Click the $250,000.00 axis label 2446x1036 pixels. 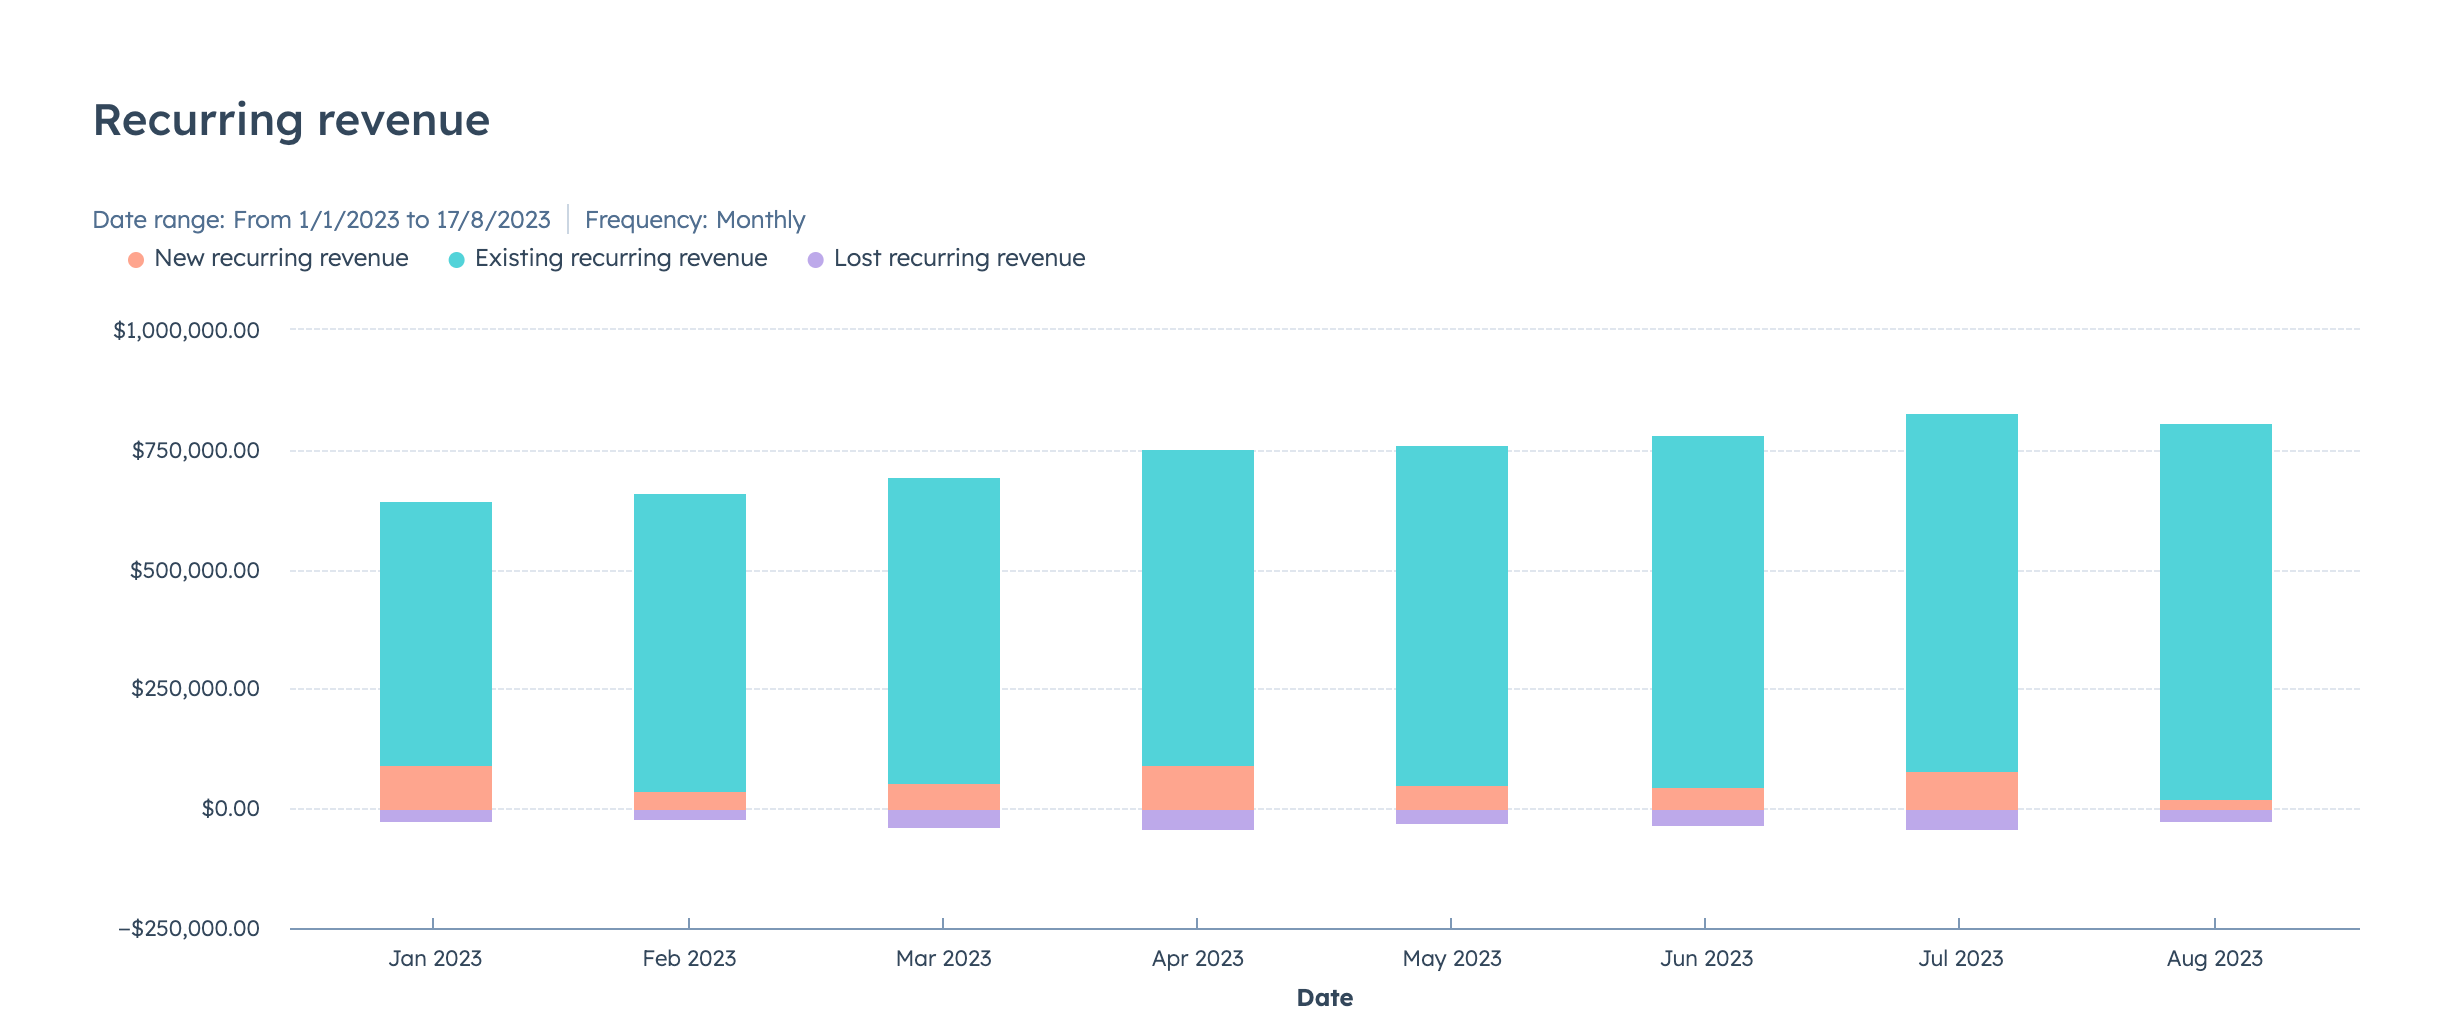196,688
